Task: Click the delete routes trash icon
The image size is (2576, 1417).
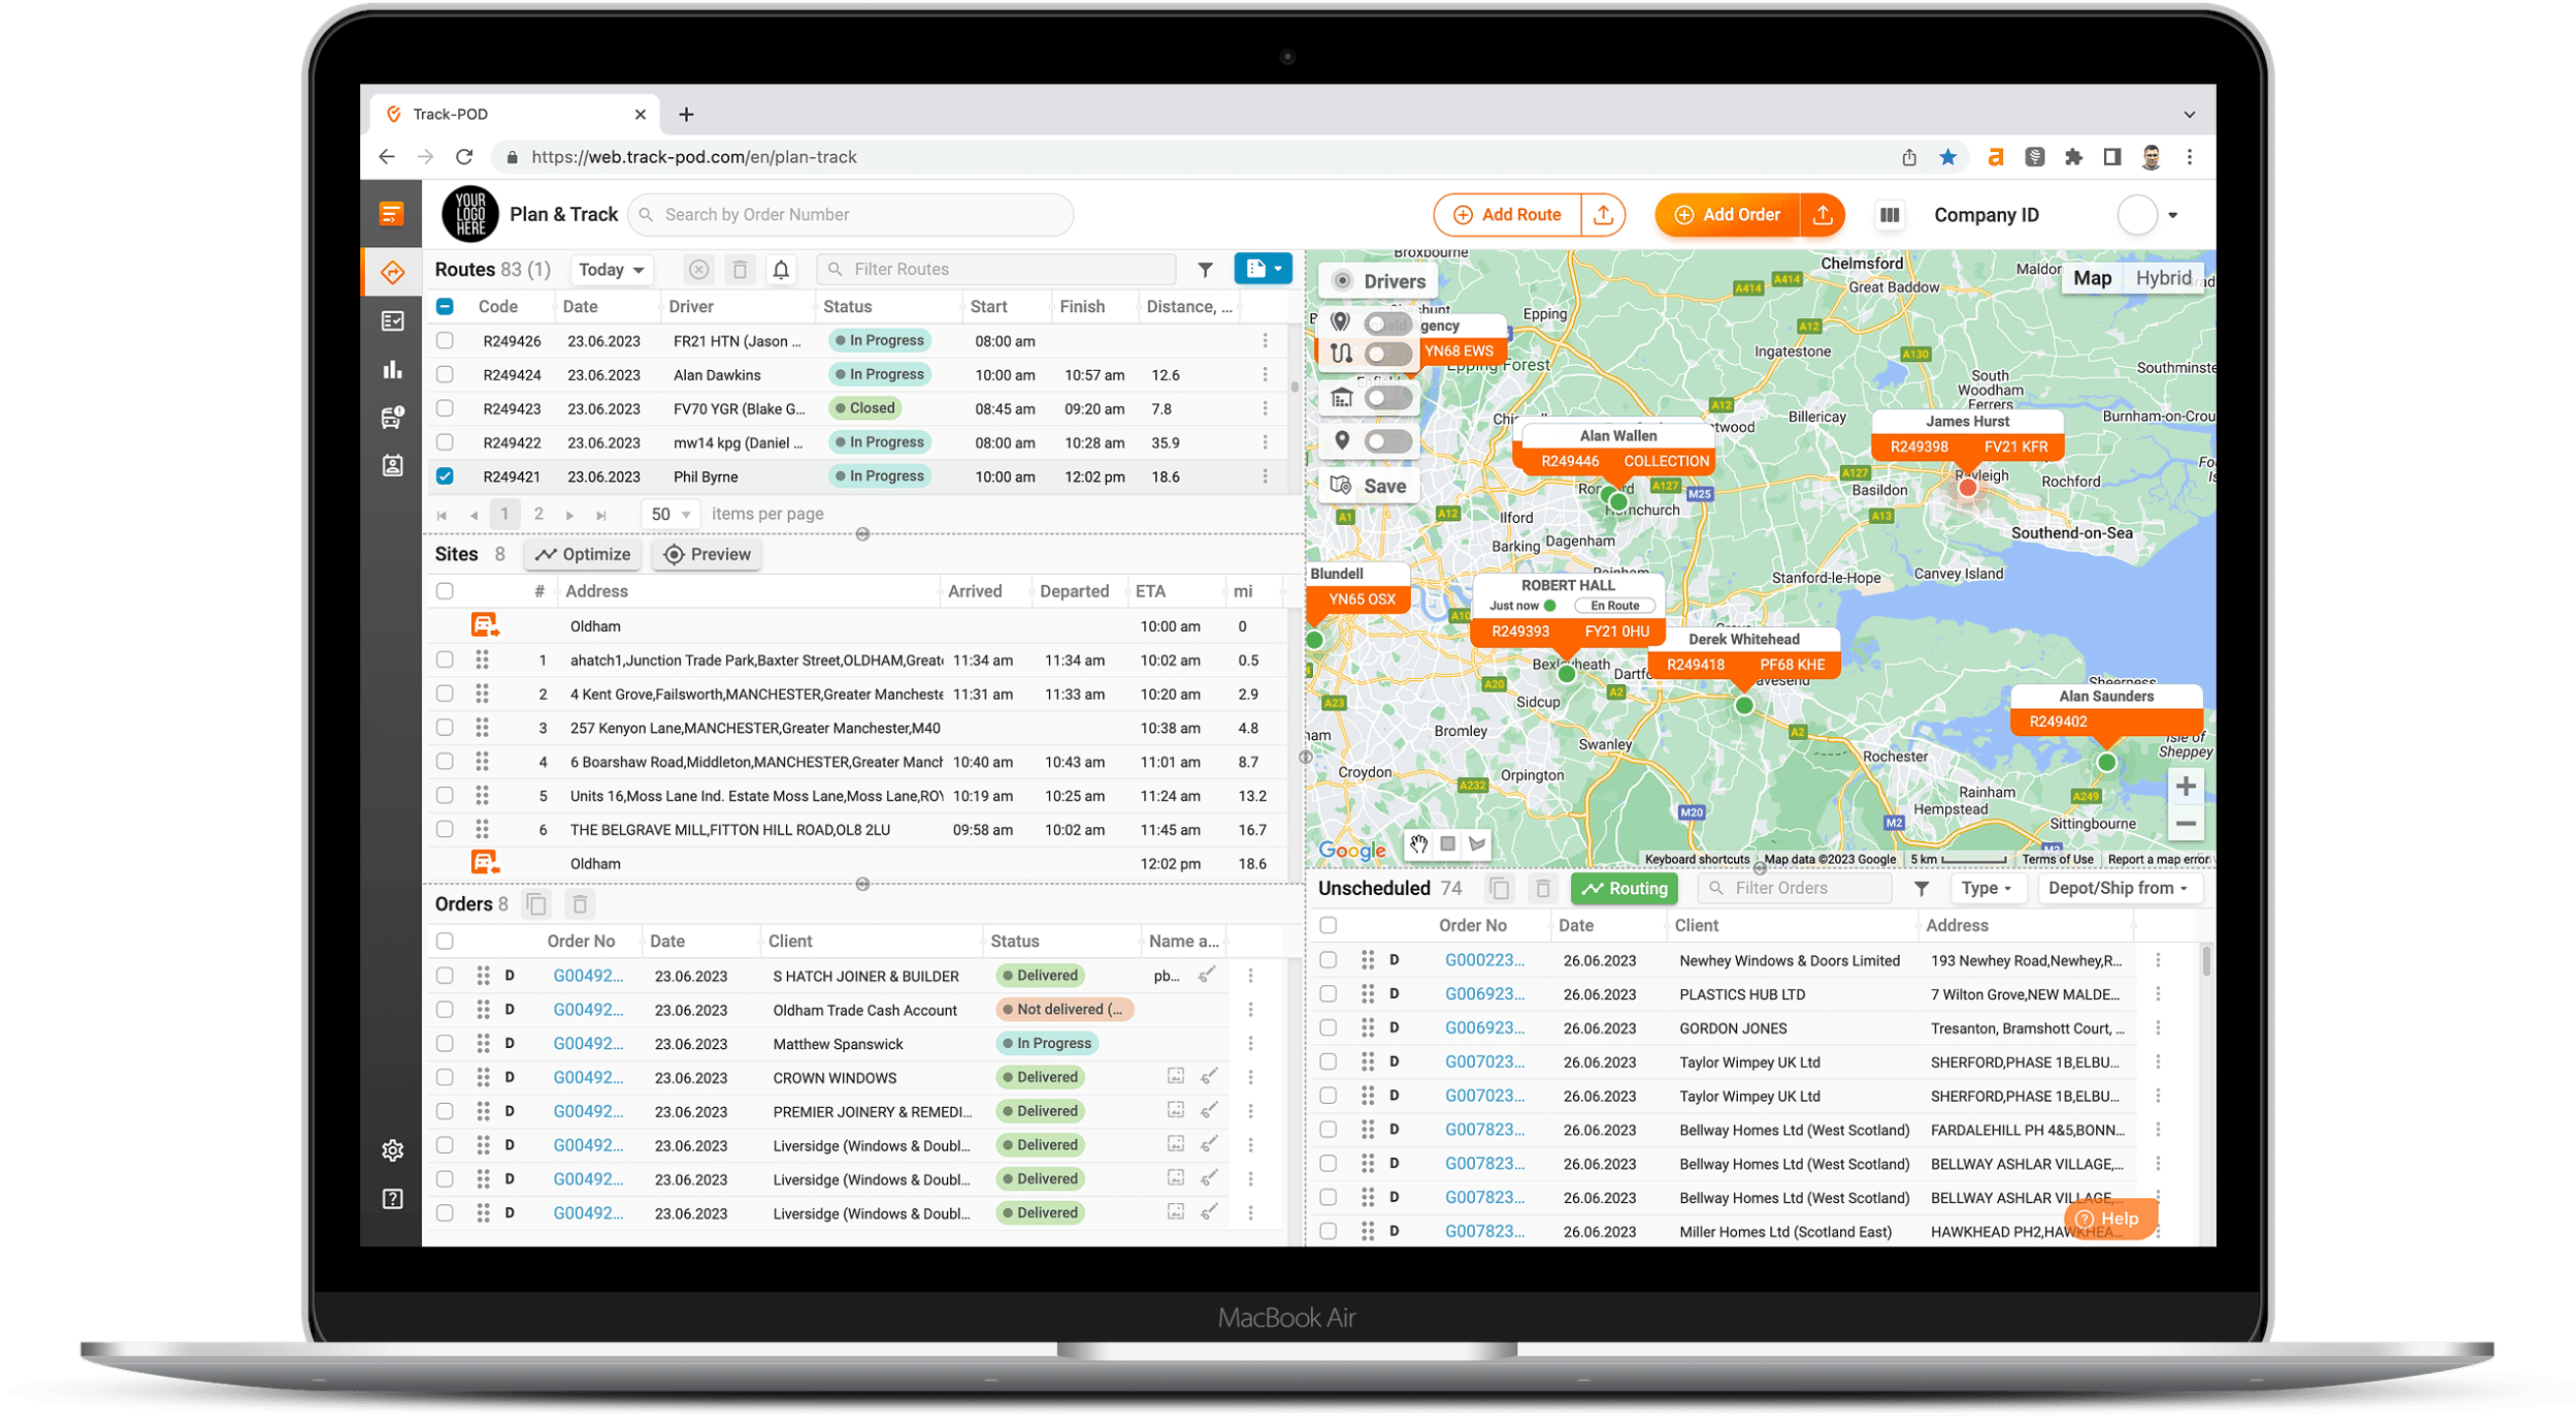Action: (x=740, y=269)
